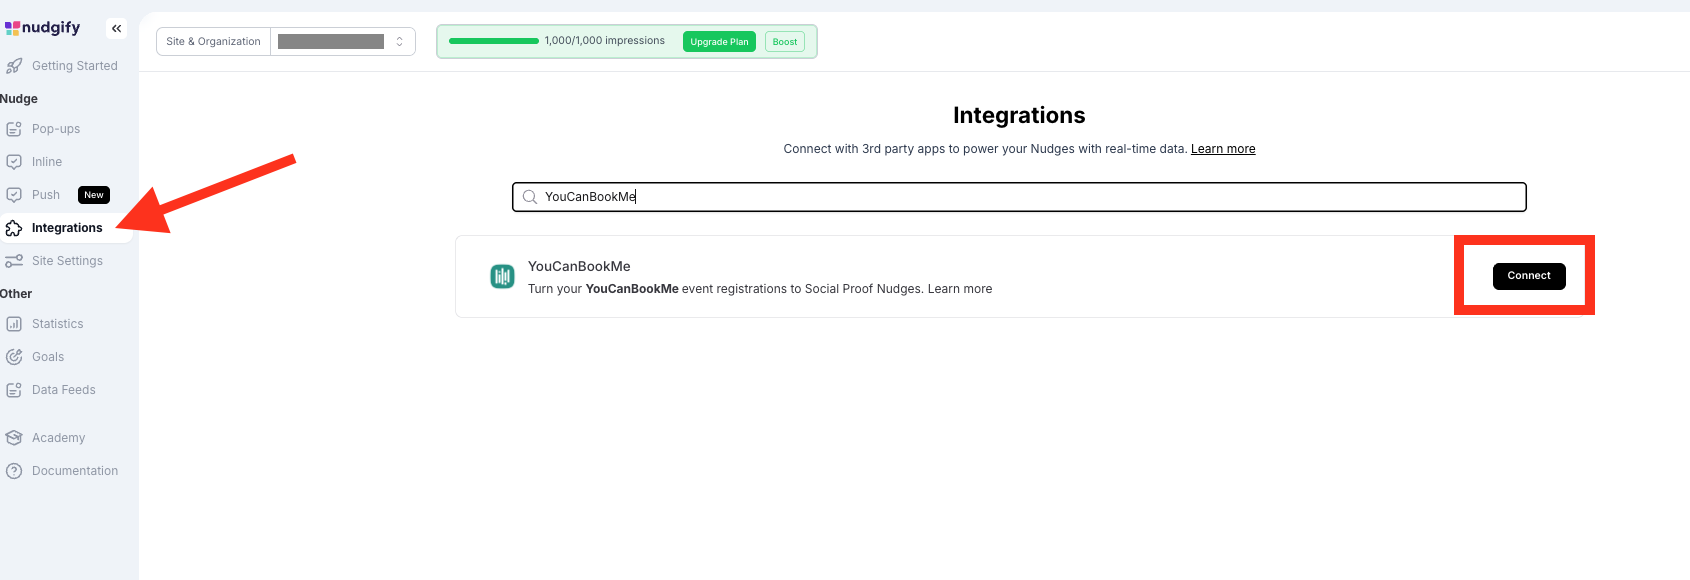Click the Inline sidebar icon
This screenshot has height=580, width=1690.
click(14, 162)
